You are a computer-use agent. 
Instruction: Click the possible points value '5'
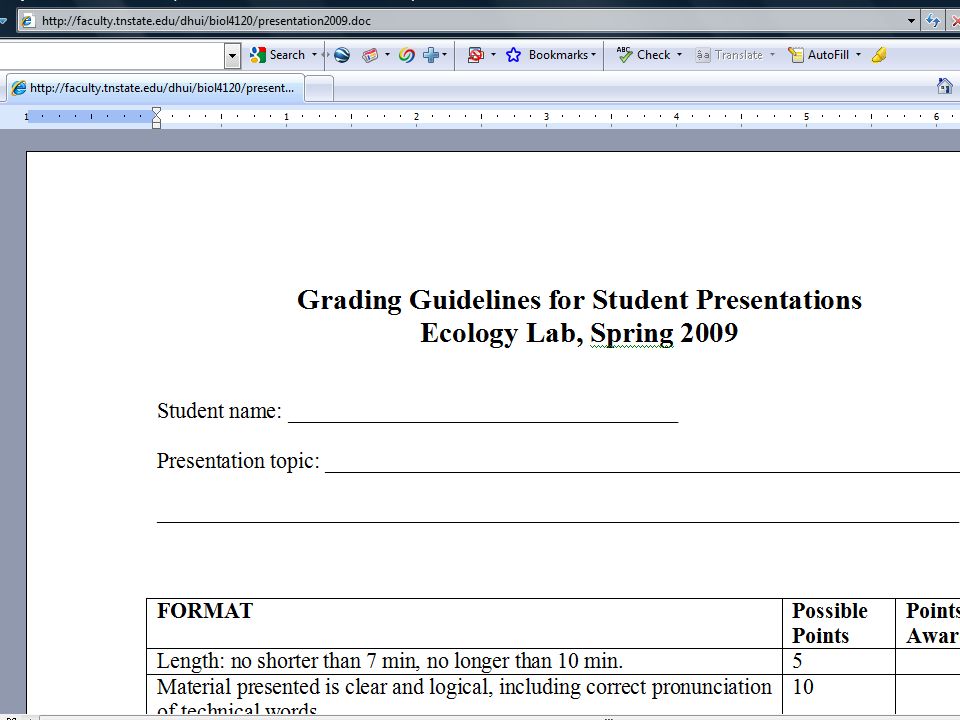[x=797, y=661]
